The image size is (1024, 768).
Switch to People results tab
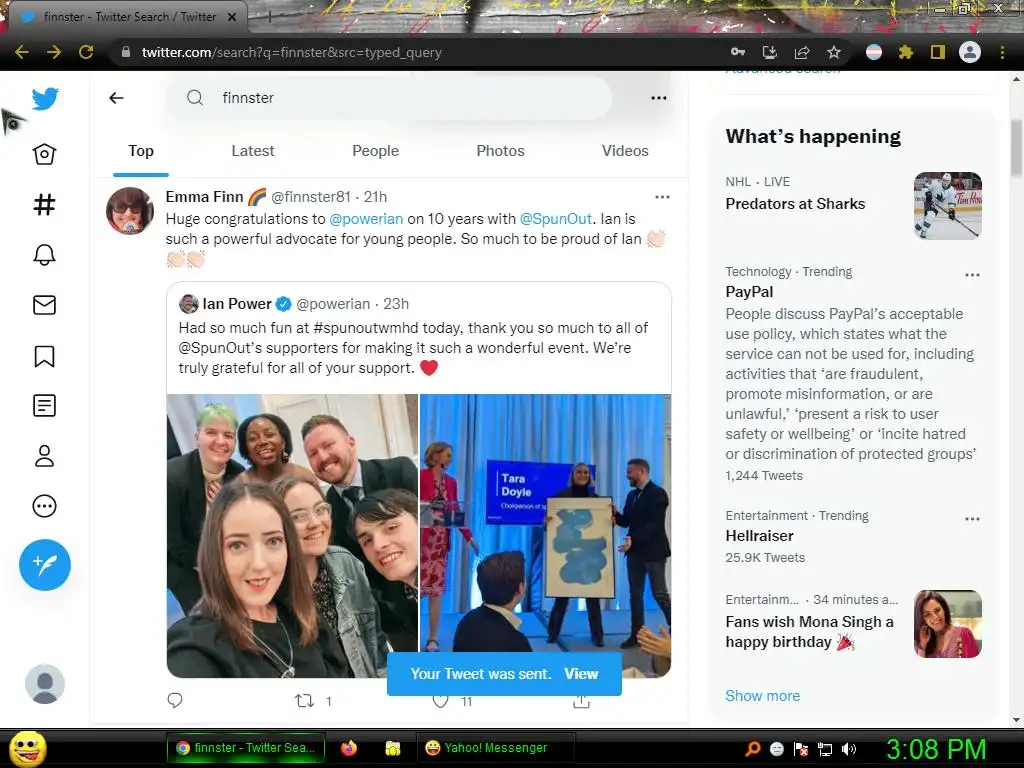tap(376, 151)
